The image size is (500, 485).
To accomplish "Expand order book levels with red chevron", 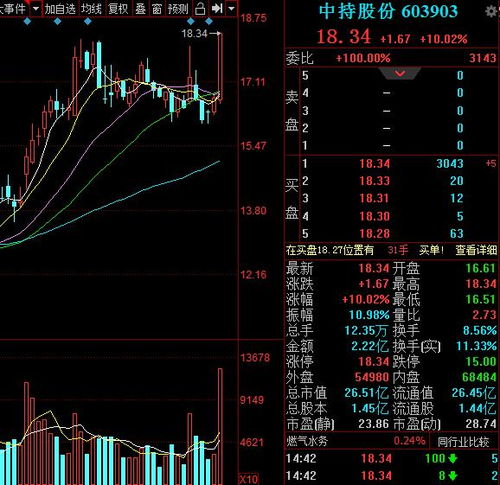I will tap(400, 73).
